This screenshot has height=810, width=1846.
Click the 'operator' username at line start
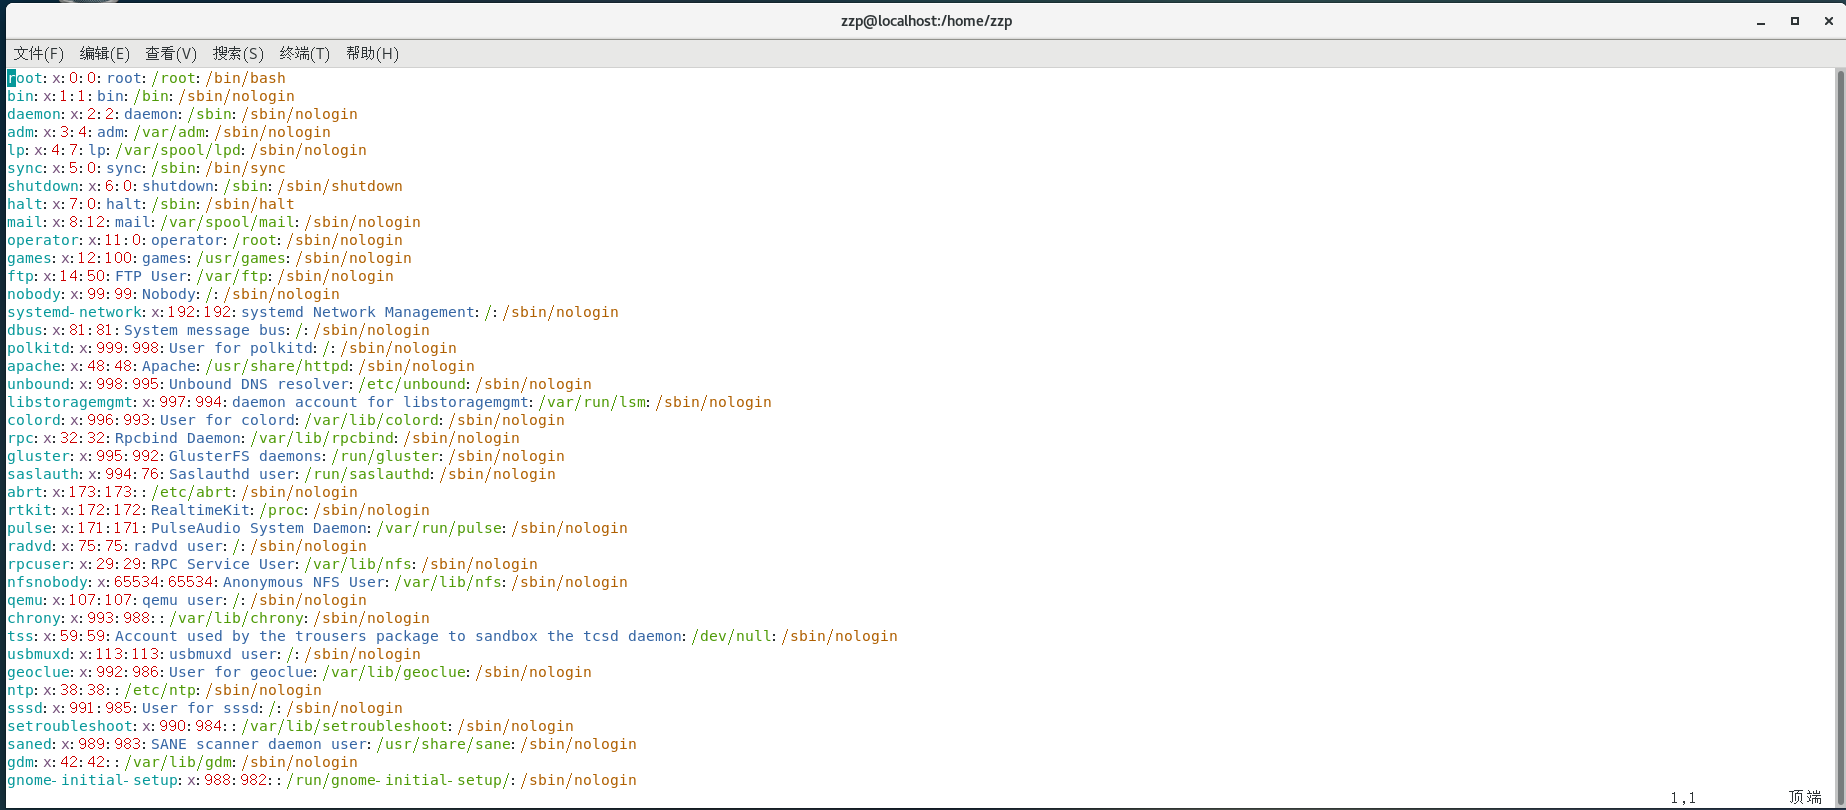pyautogui.click(x=43, y=240)
